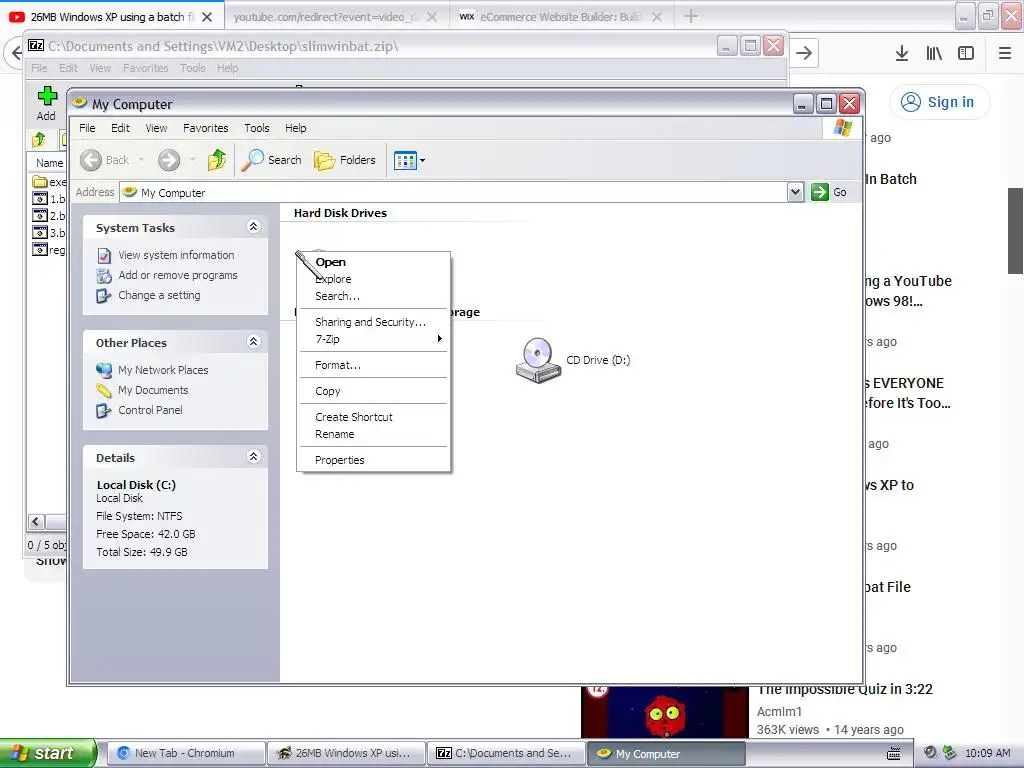This screenshot has width=1024, height=768.
Task: Choose Format... in the context menu
Action: 373,365
